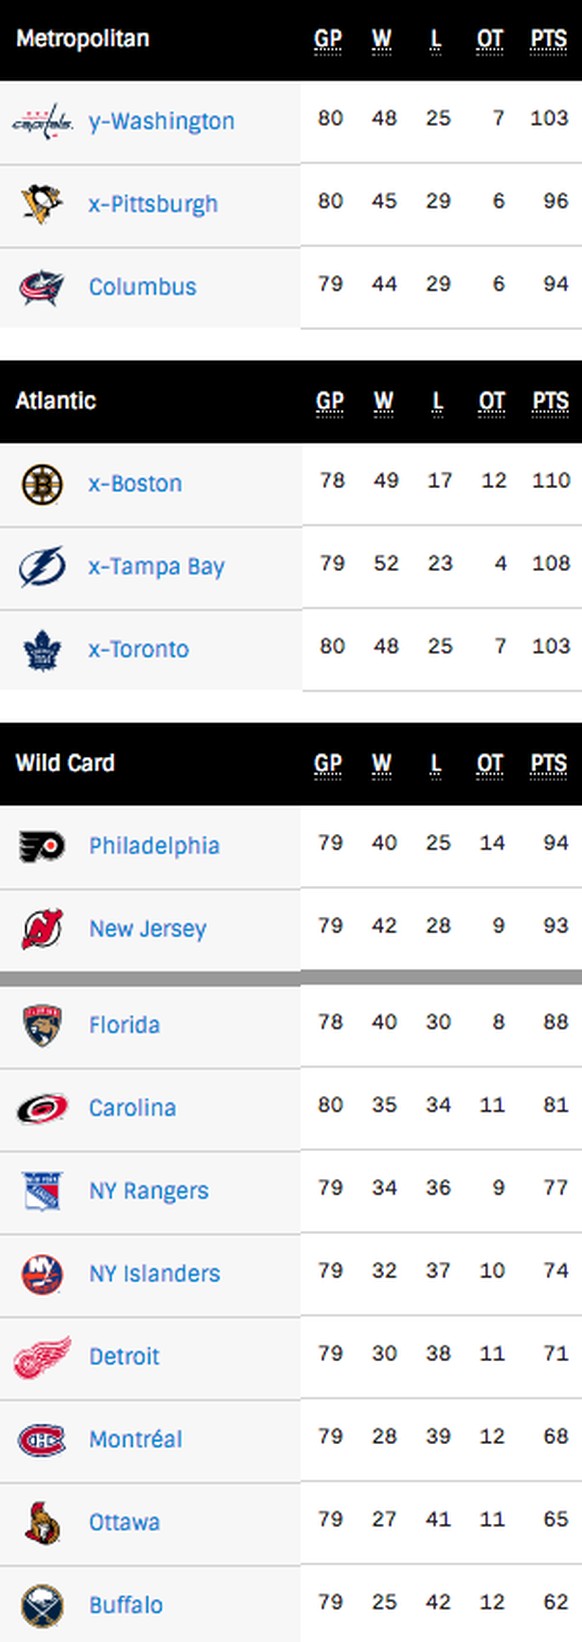582x1642 pixels.
Task: Click the Florida Panthers logo
Action: point(42,1025)
